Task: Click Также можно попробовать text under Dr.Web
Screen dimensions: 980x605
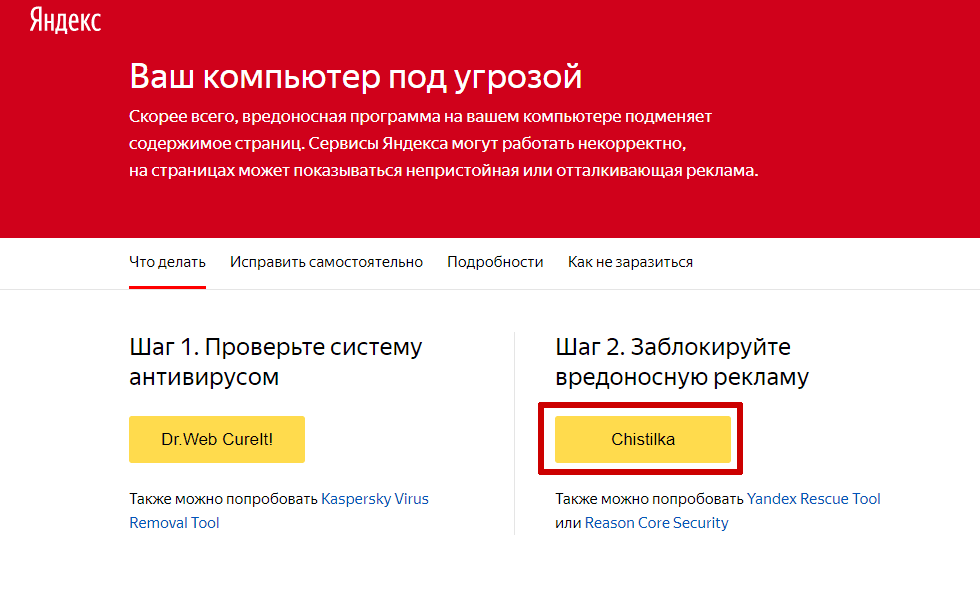Action: (x=224, y=499)
